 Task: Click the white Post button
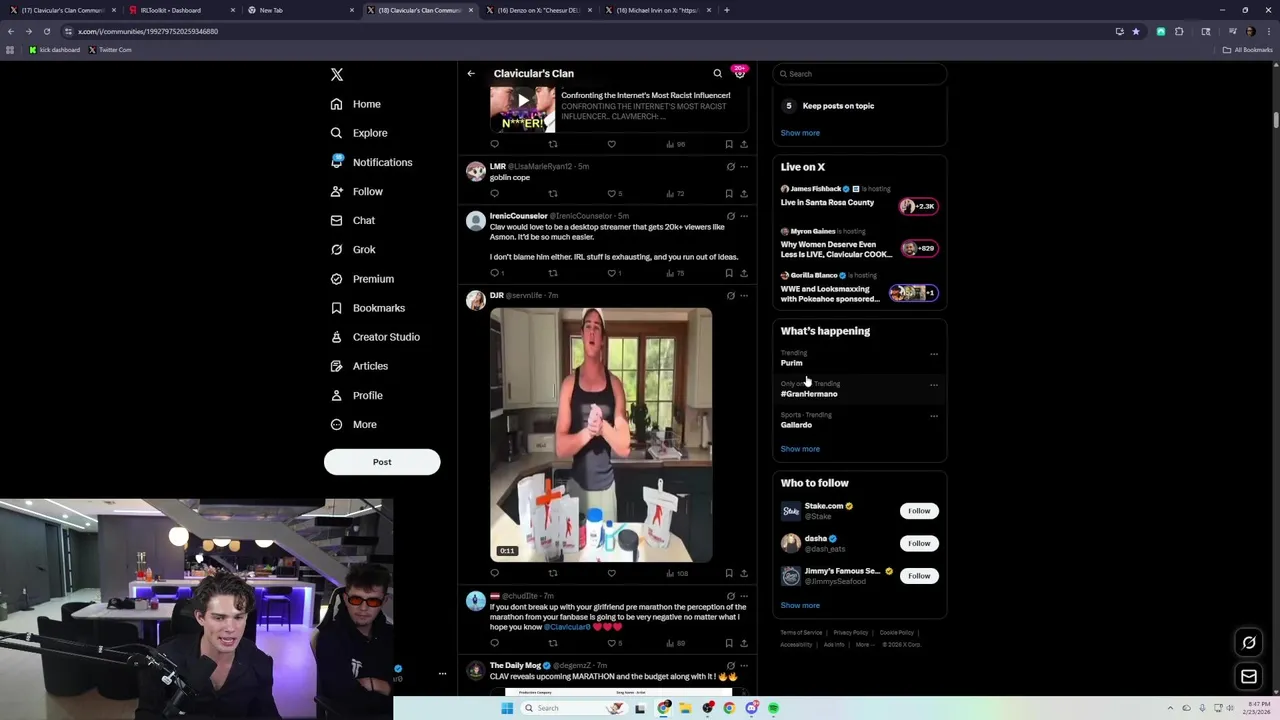tap(382, 462)
